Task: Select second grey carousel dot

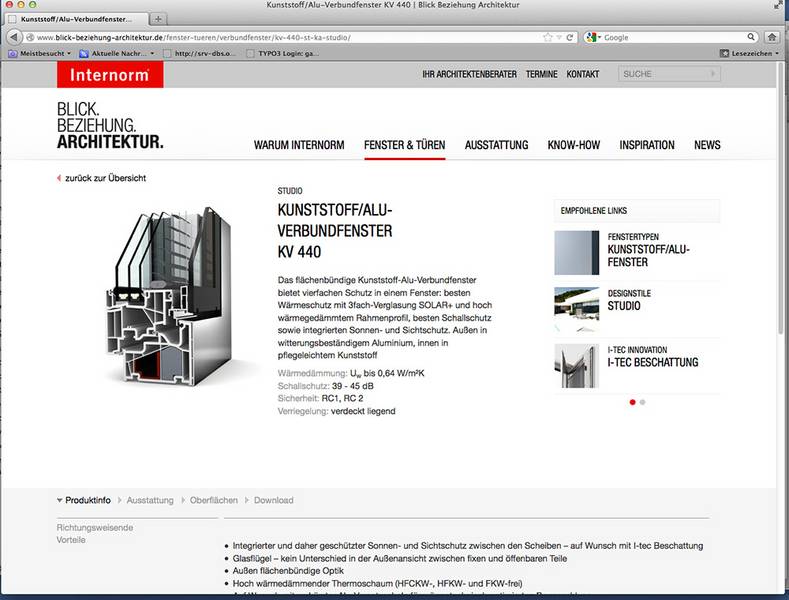Action: coord(643,402)
